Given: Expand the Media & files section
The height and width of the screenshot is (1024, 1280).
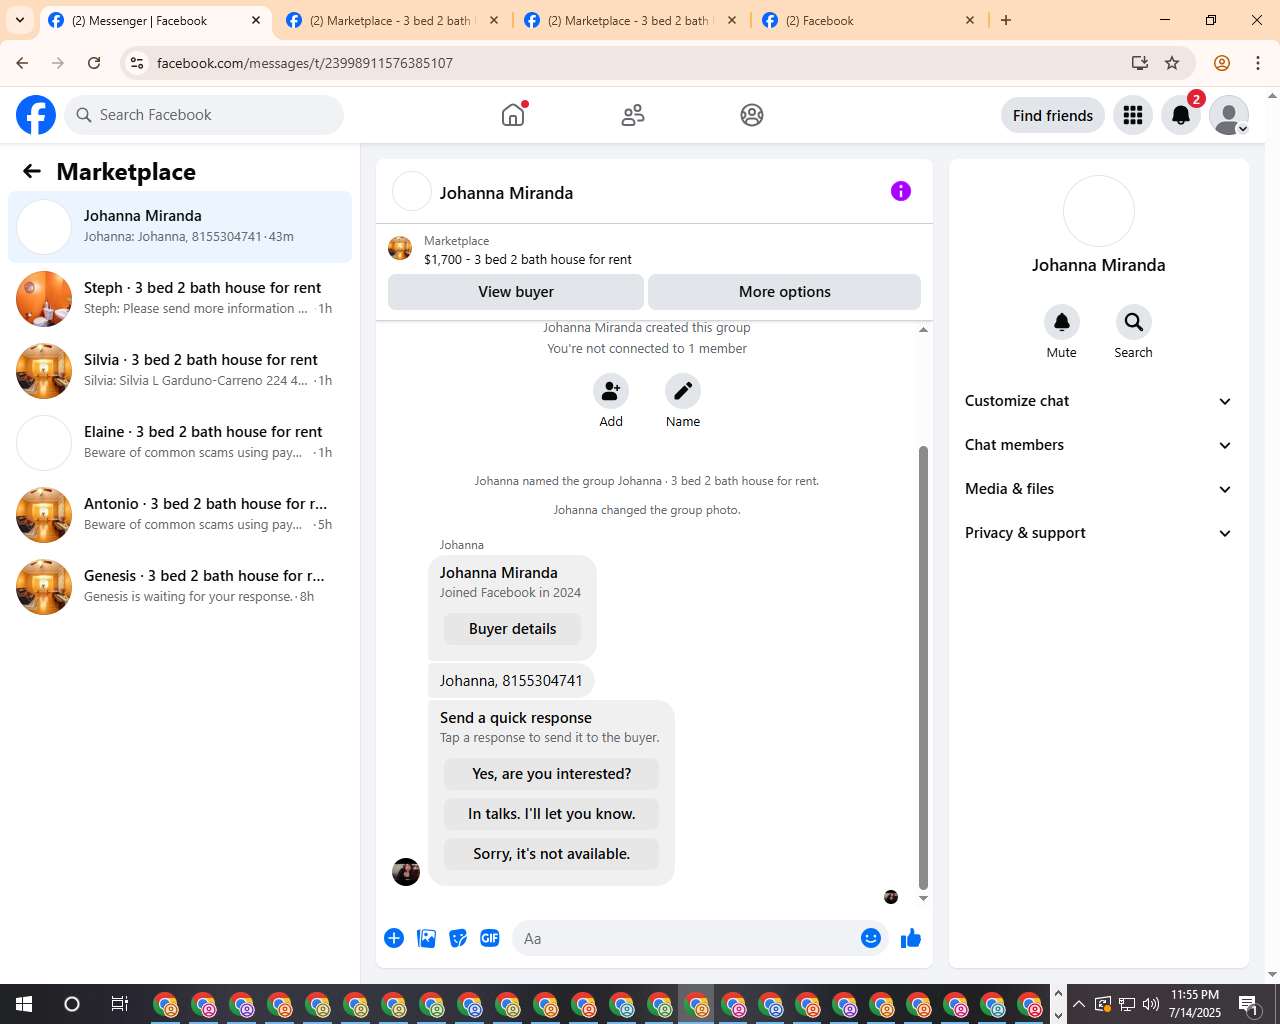Looking at the screenshot, I should pyautogui.click(x=1098, y=489).
